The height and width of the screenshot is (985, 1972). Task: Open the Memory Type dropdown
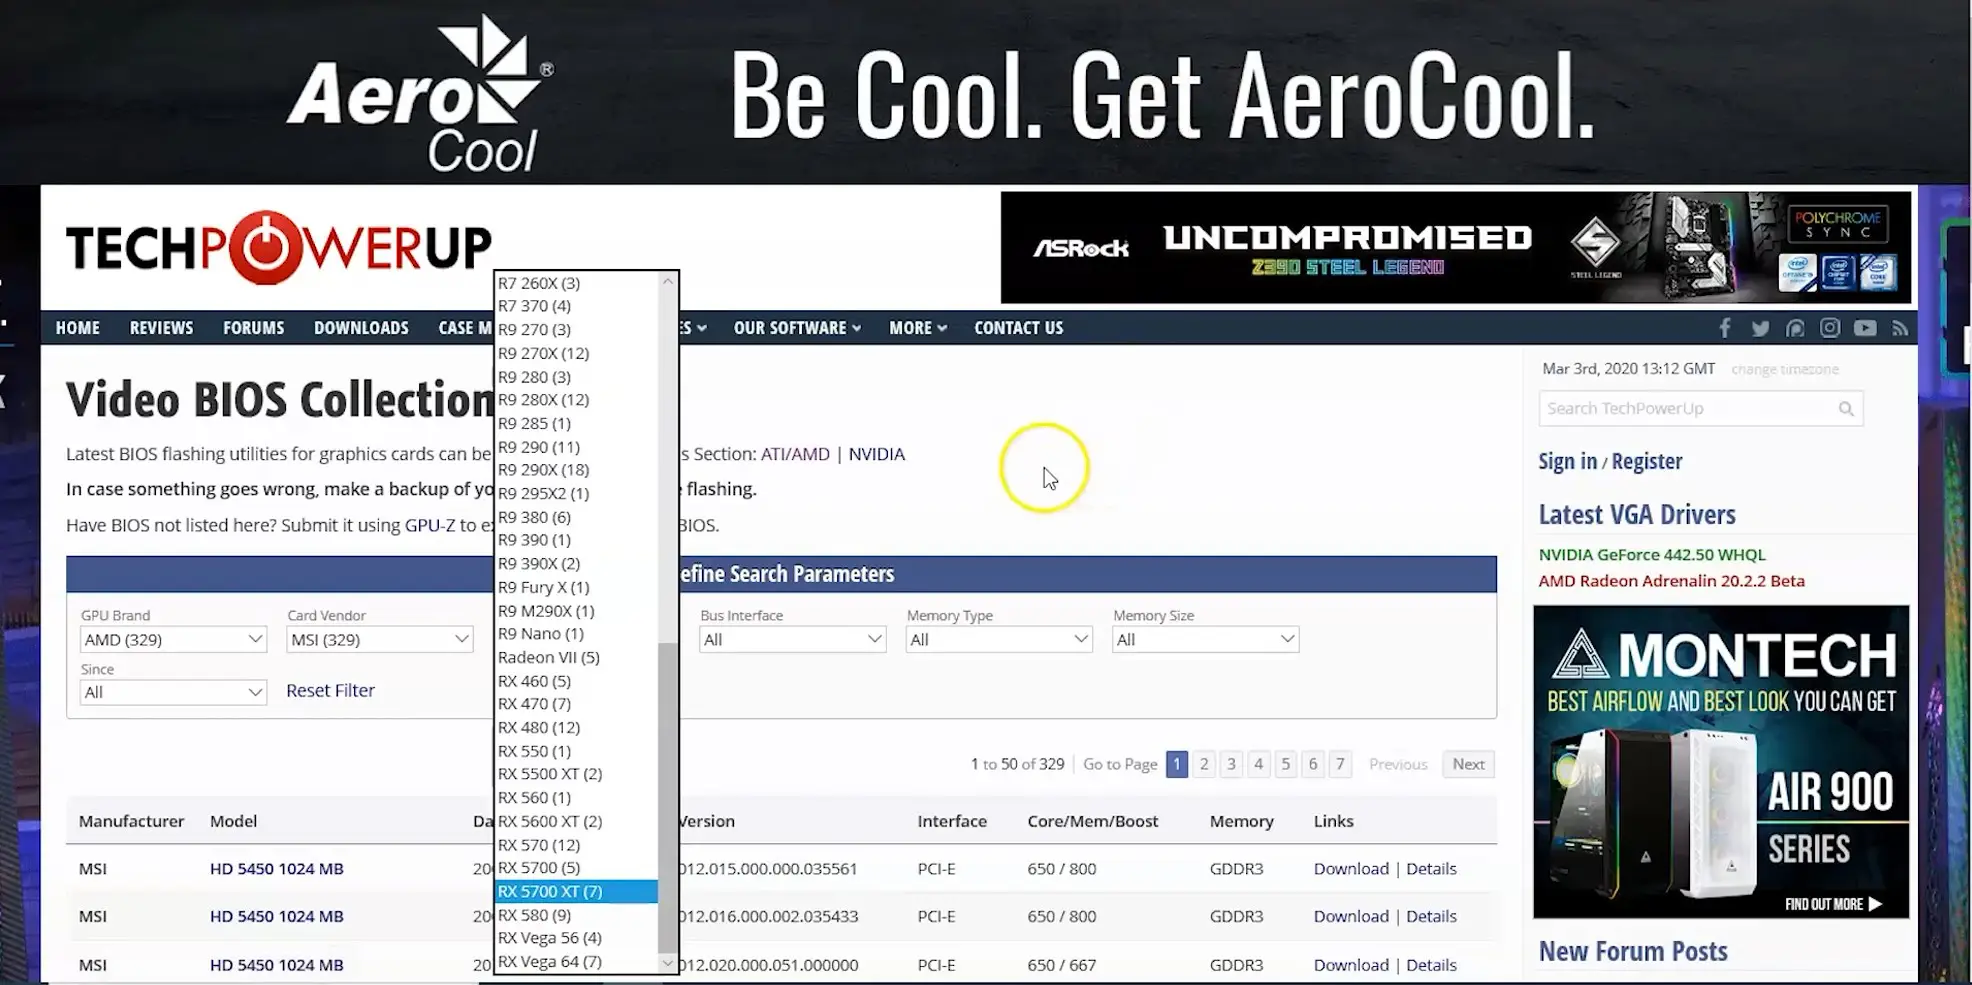point(997,640)
